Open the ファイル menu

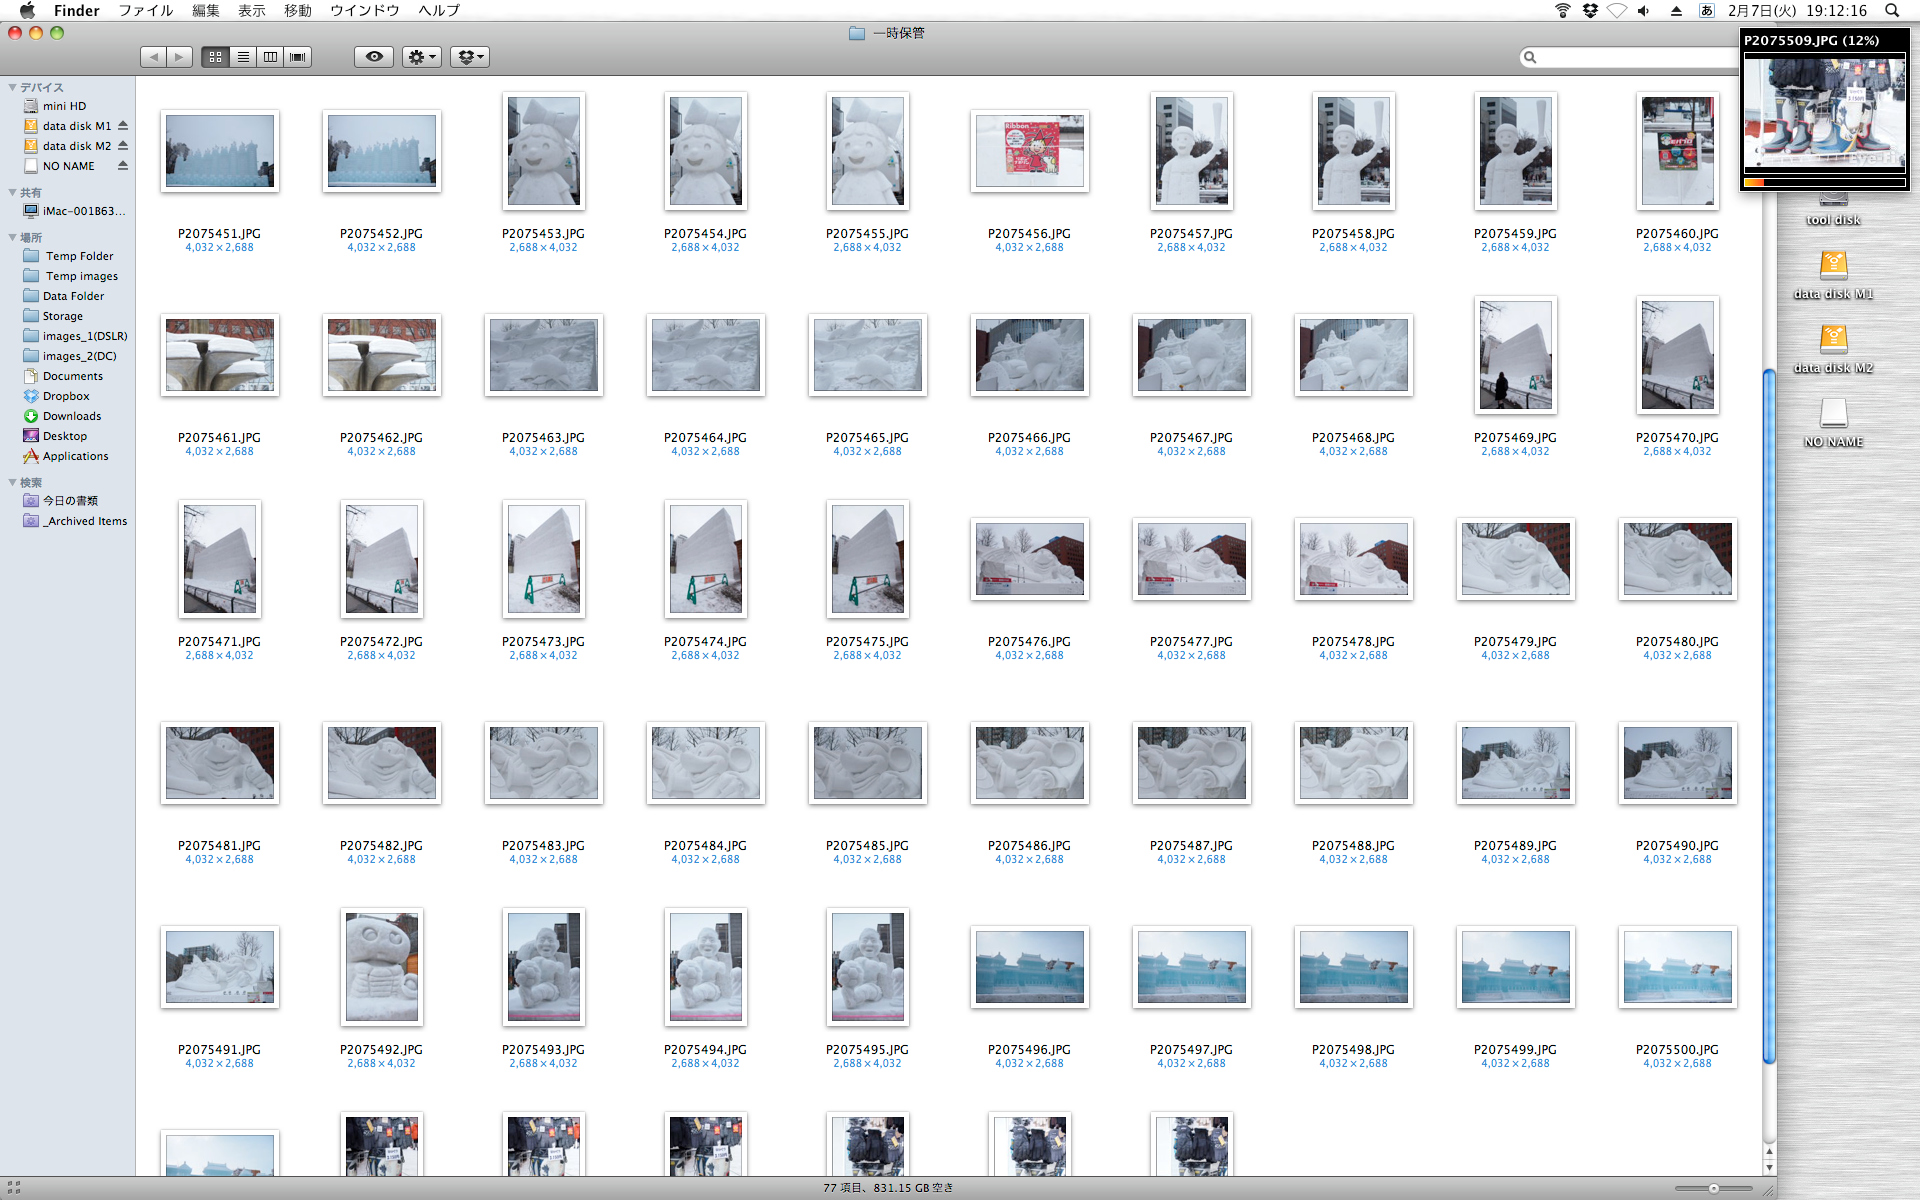tap(145, 10)
